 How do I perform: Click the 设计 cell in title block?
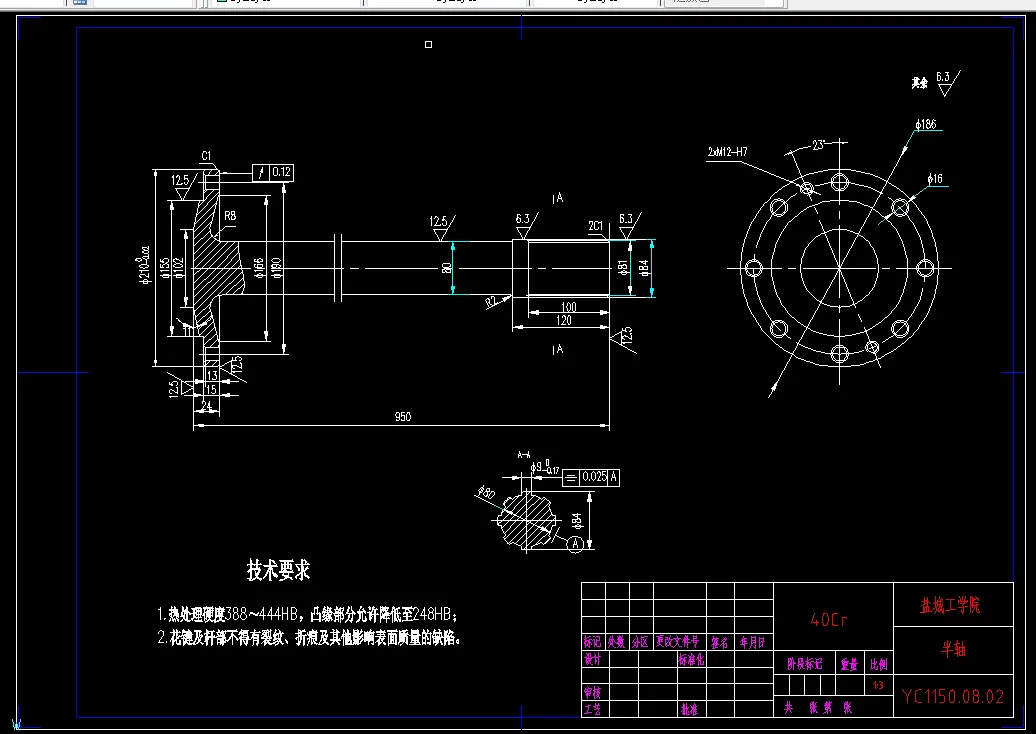[593, 659]
